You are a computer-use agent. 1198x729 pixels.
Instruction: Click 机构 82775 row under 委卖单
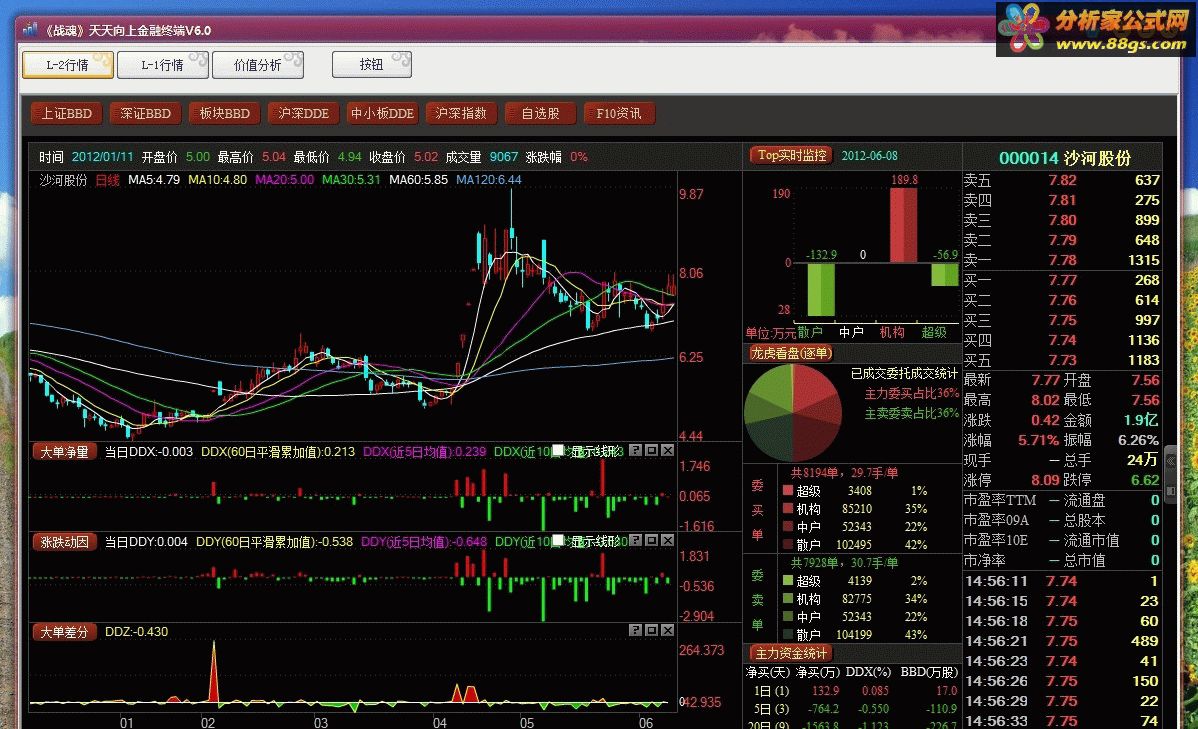[856, 599]
